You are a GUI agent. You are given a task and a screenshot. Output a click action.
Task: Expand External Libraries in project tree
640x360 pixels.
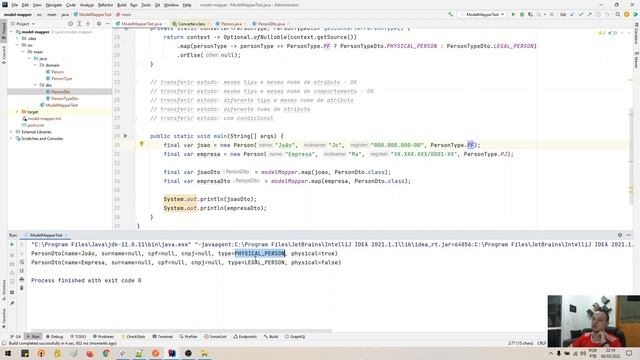click(12, 132)
